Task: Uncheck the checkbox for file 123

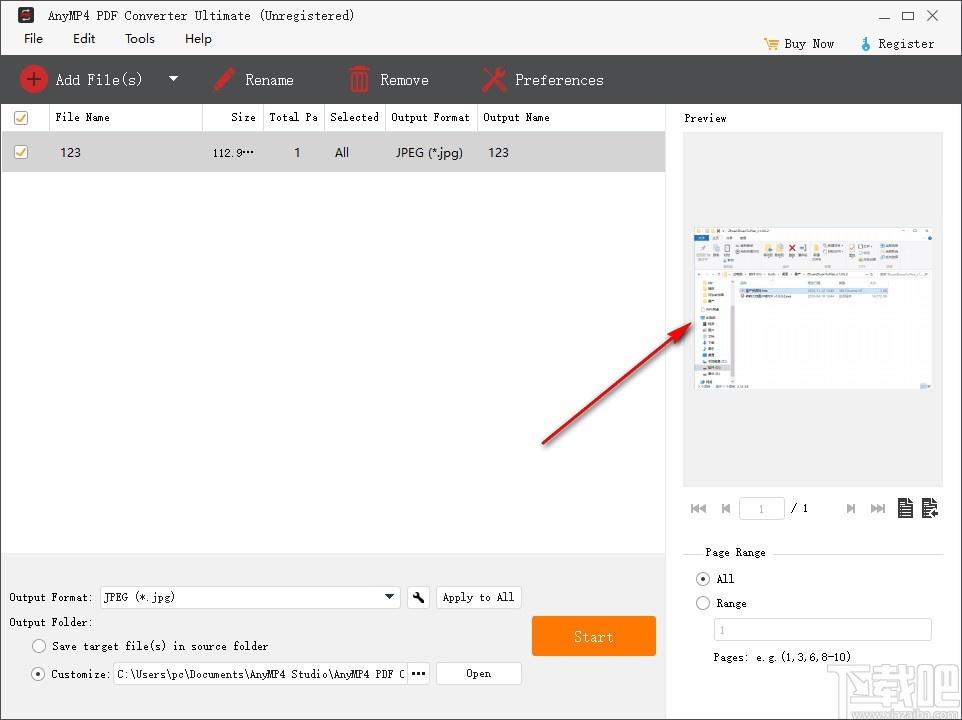Action: click(x=21, y=151)
